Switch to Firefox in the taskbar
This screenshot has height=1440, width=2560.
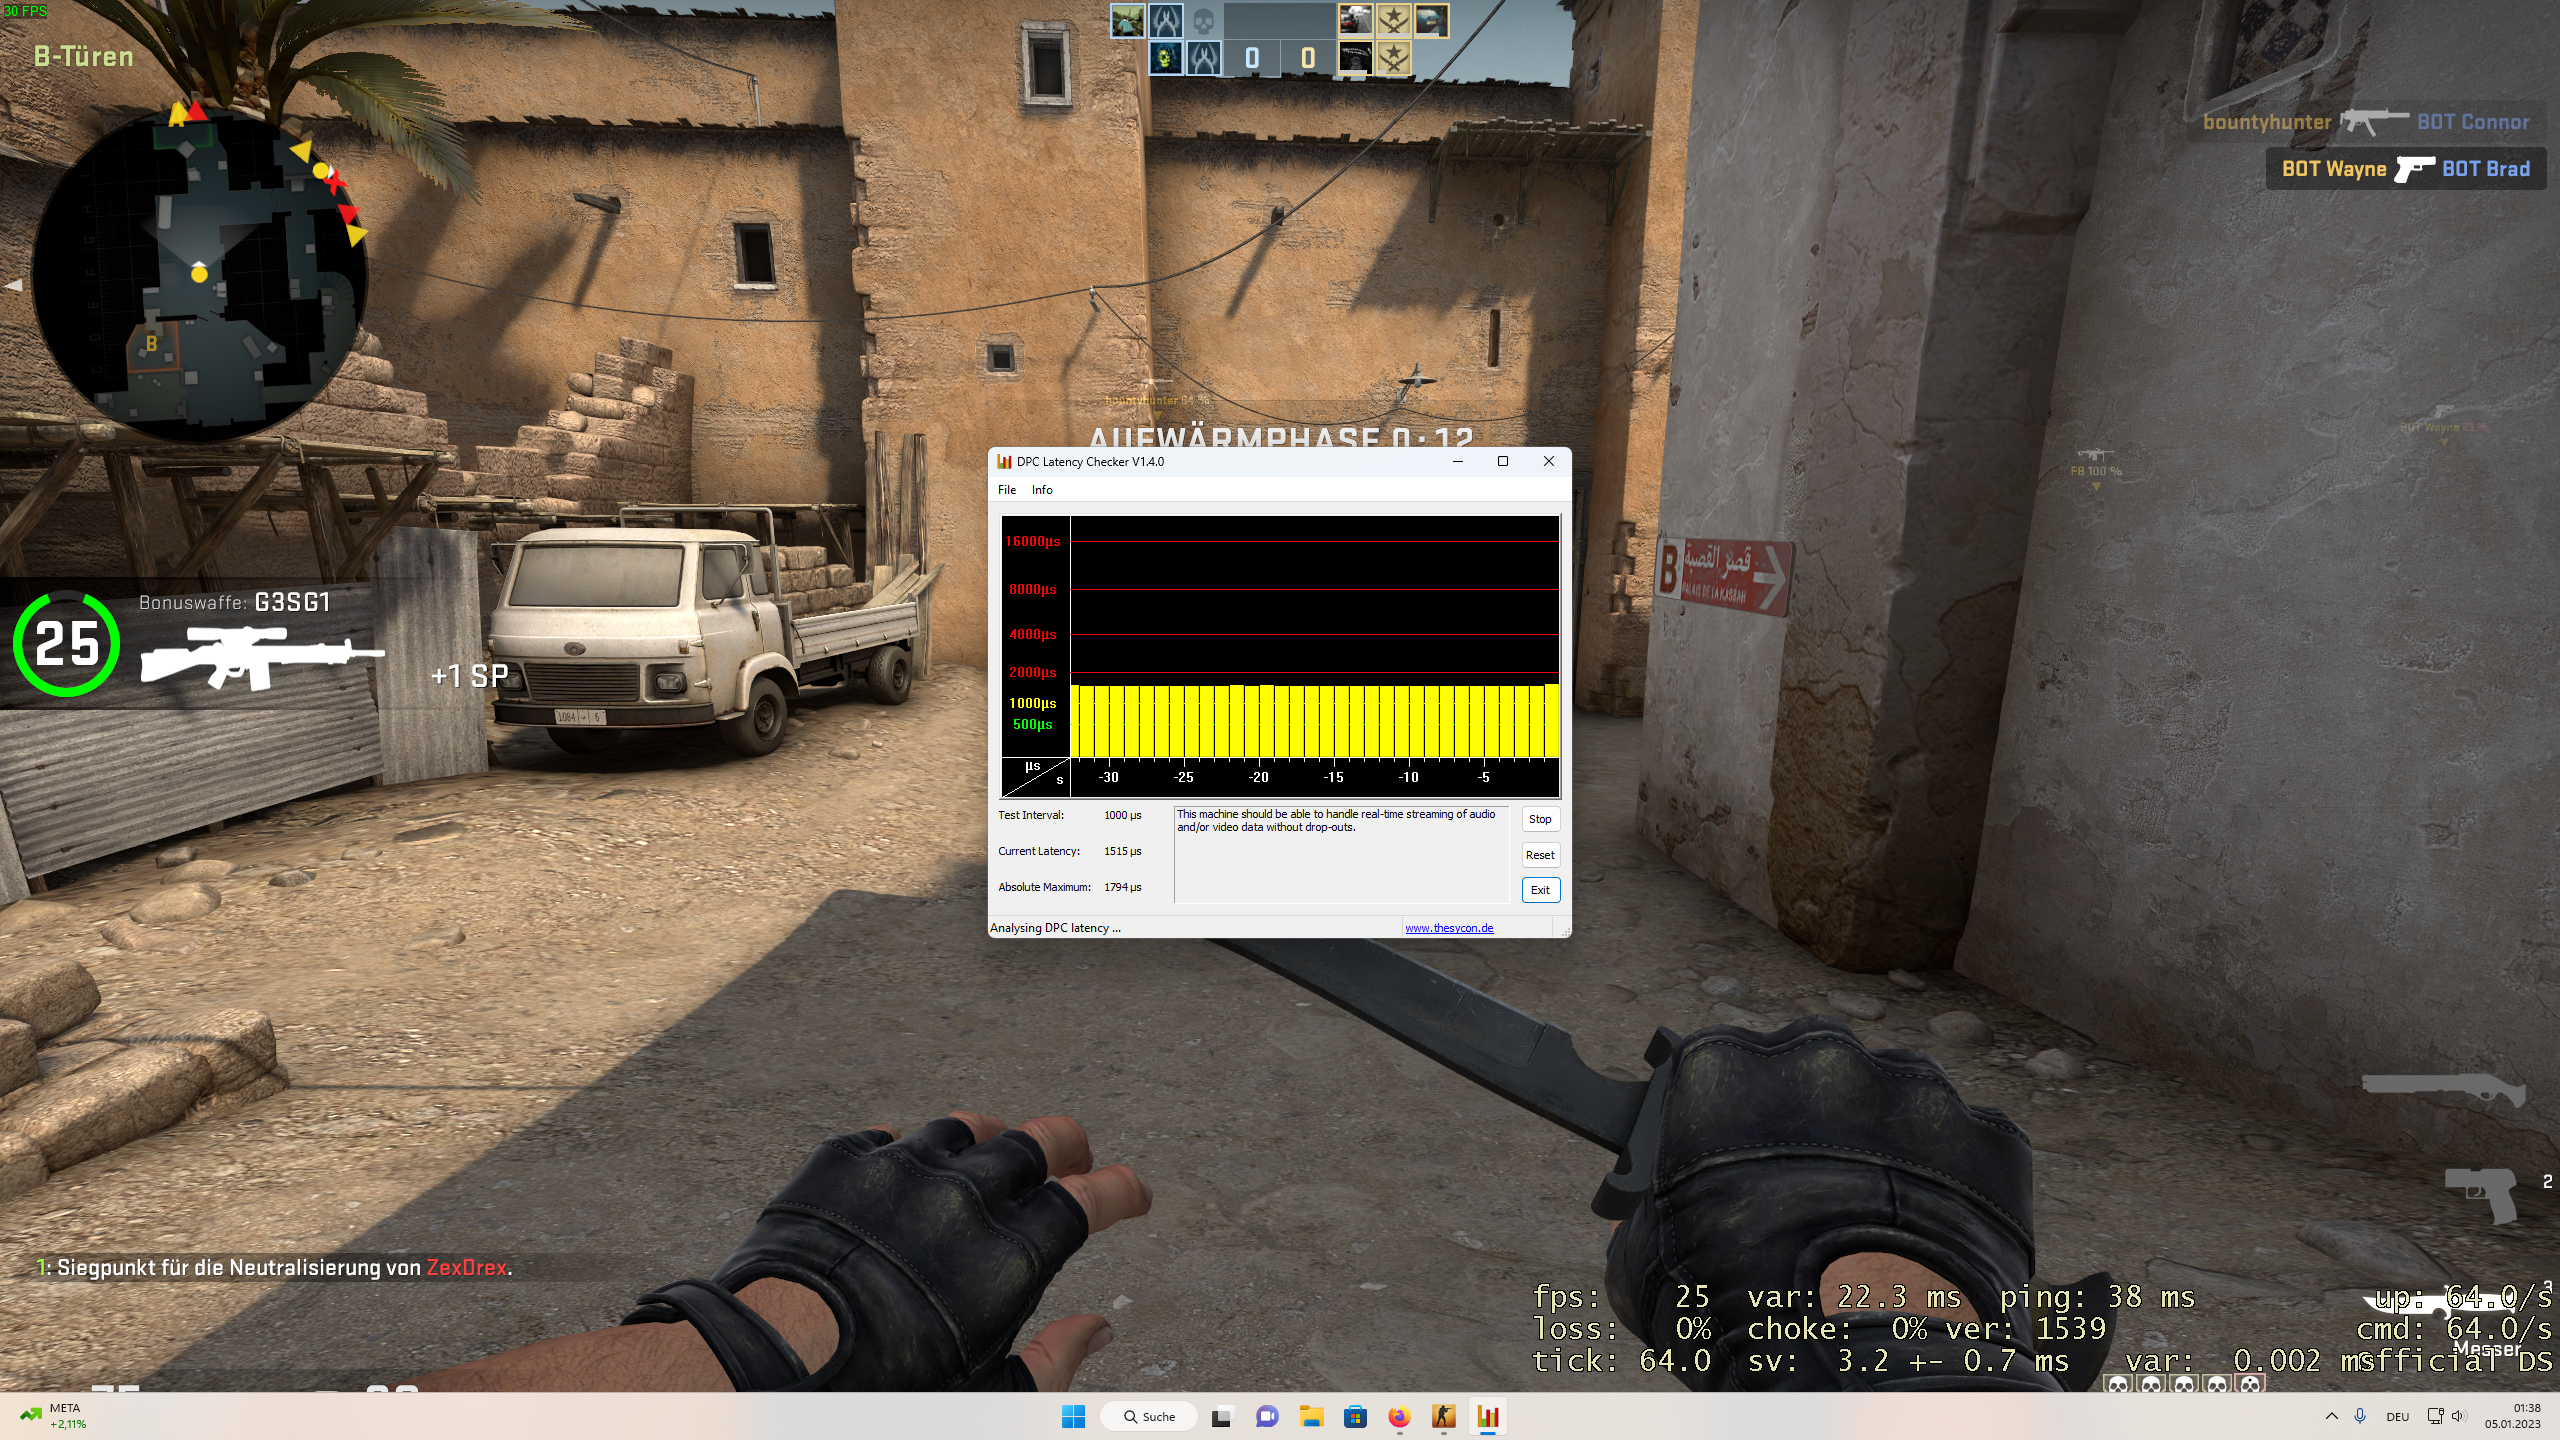point(1399,1416)
